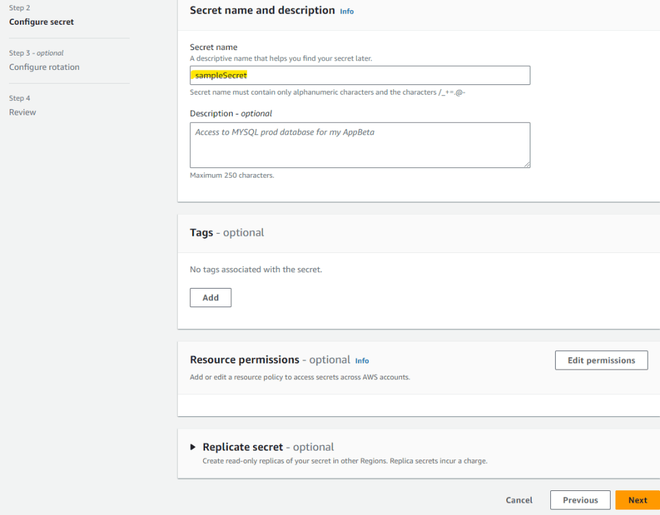Select Configure secret step in sidebar
The image size is (660, 515).
coord(41,21)
